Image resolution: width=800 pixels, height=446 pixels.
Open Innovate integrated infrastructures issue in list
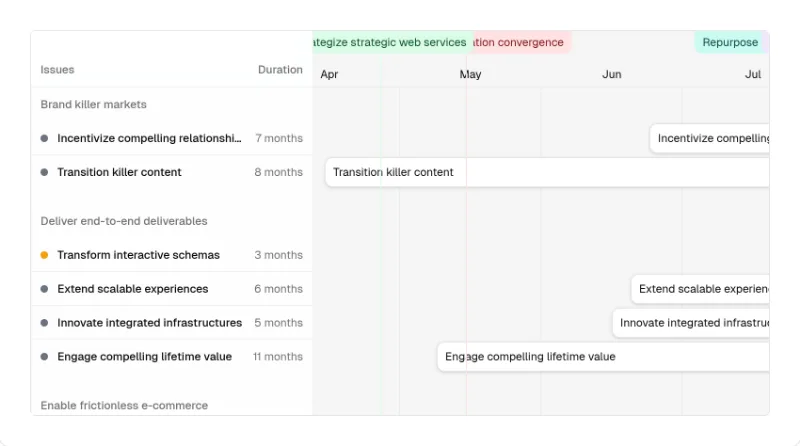pos(171,323)
